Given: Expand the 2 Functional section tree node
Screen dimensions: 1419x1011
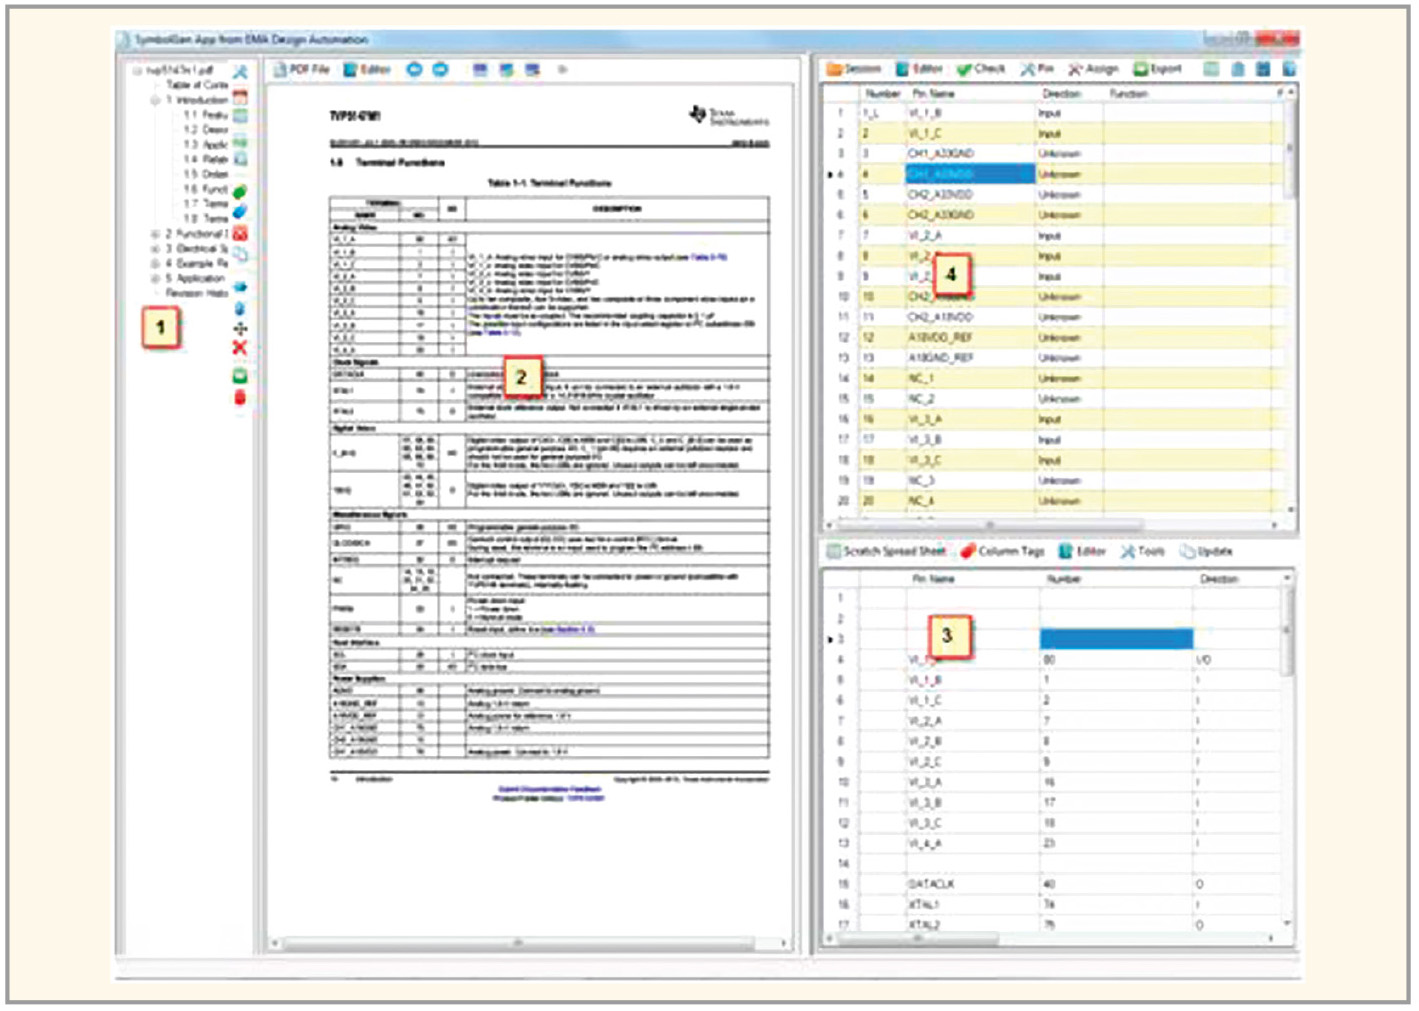Looking at the screenshot, I should point(155,234).
